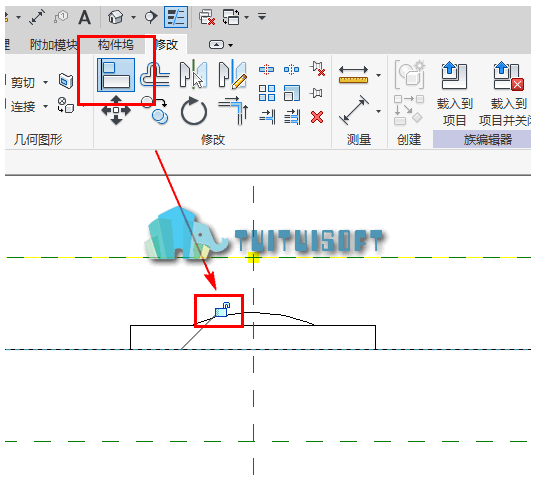538x483 pixels.
Task: Toggle the Thin Lines button
Action: tap(176, 17)
